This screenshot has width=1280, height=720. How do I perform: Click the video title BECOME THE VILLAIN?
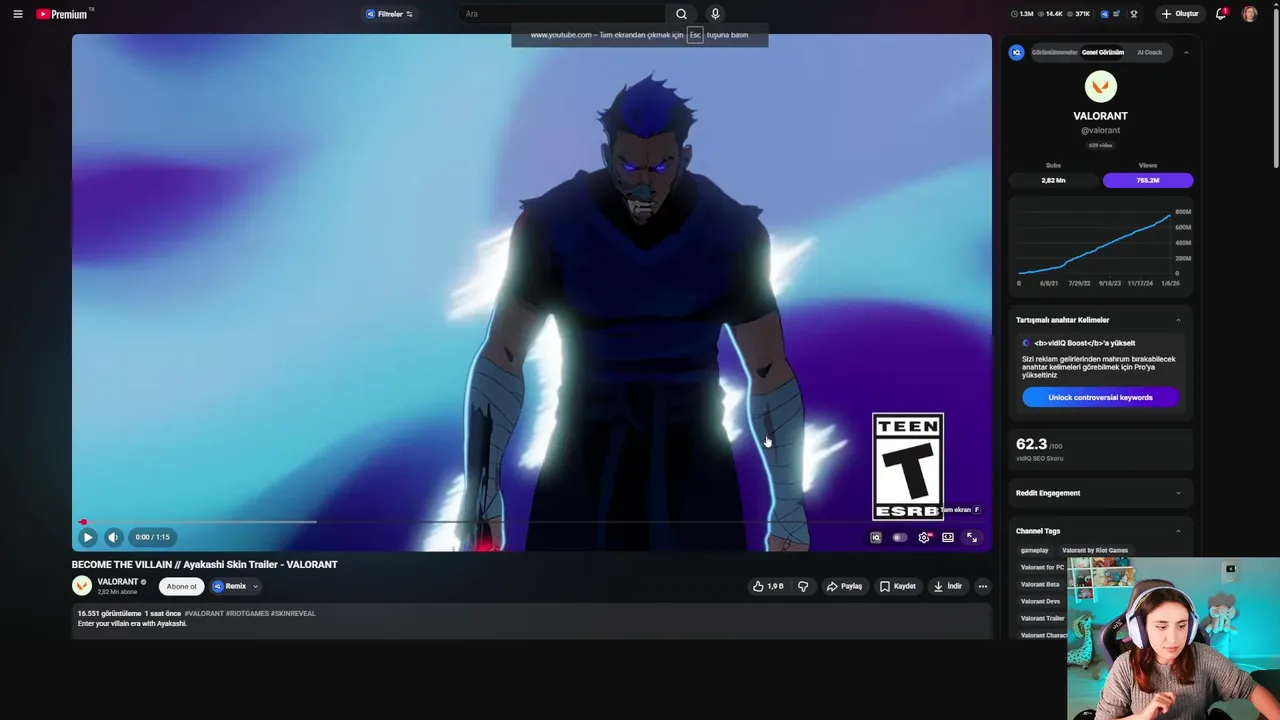pos(204,564)
